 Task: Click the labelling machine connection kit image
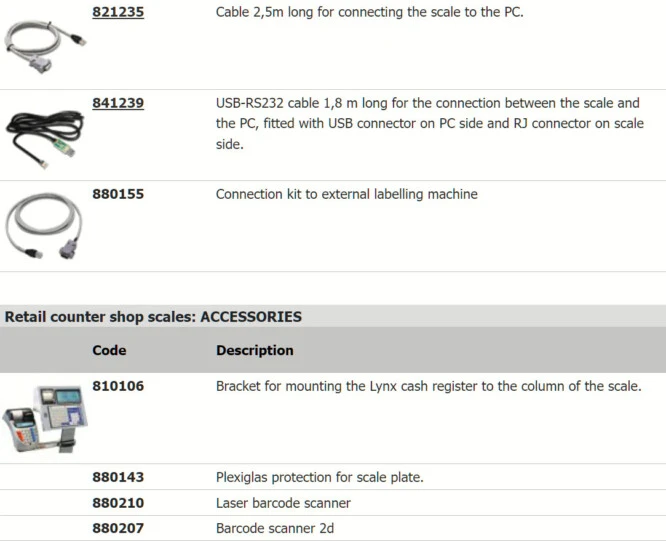(45, 226)
